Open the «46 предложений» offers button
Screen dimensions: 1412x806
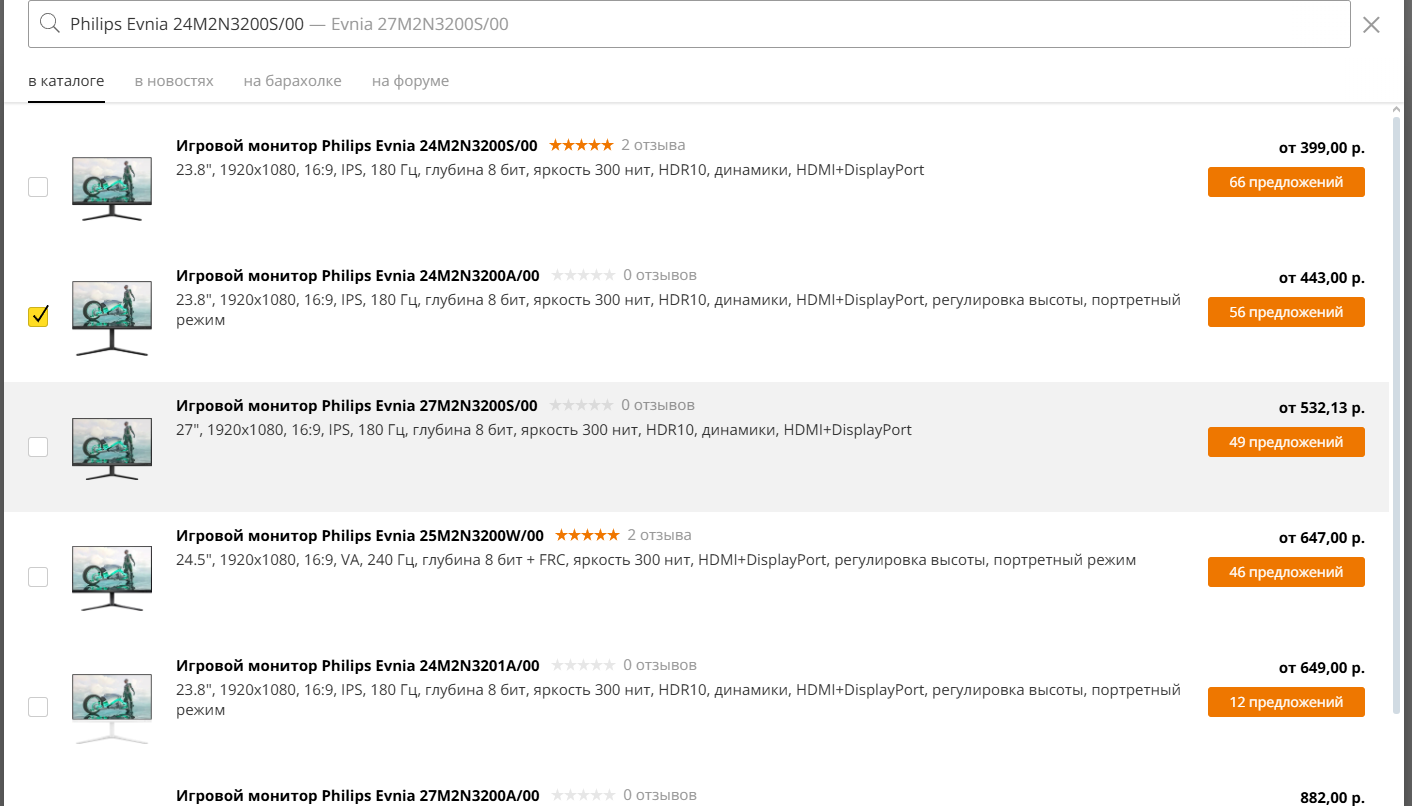point(1286,572)
